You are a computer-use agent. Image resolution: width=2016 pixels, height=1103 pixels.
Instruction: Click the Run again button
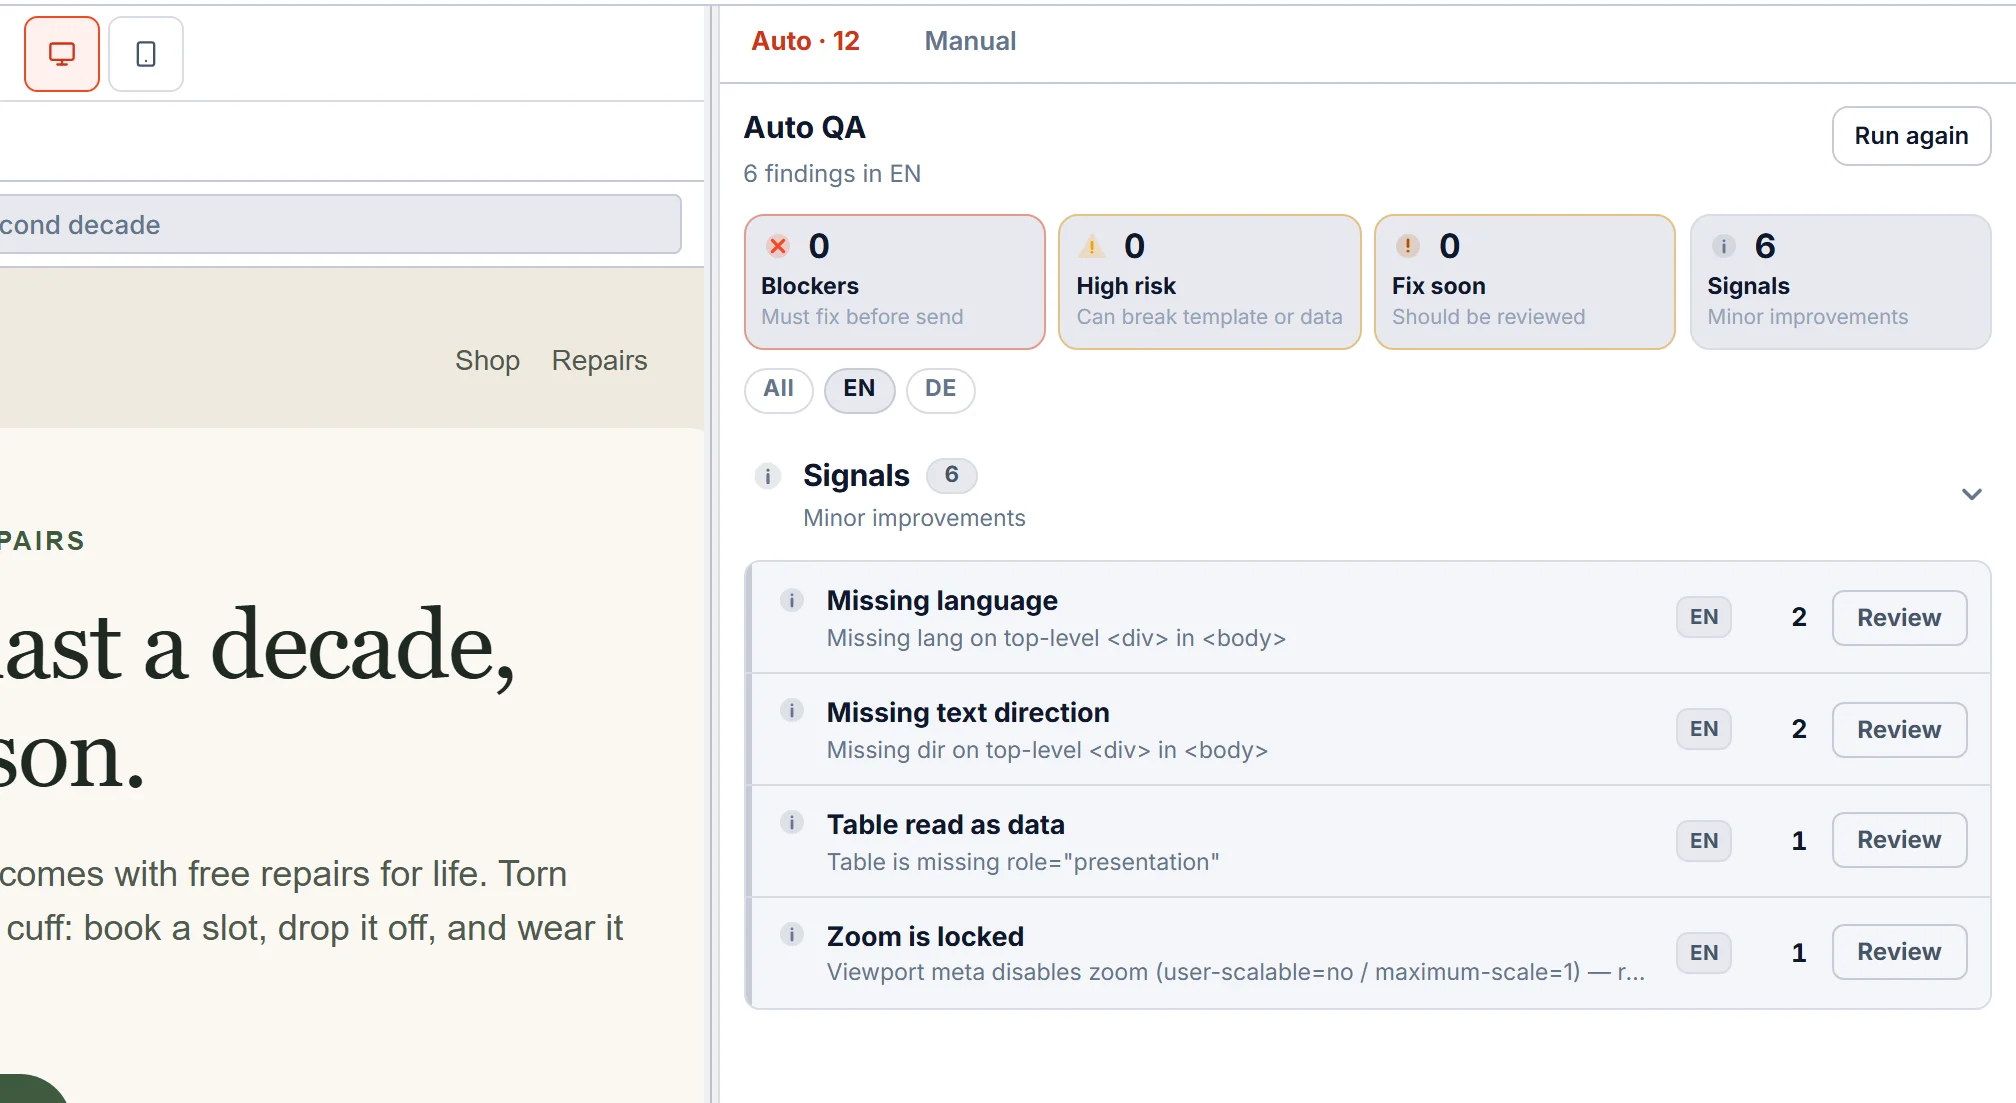click(1911, 136)
